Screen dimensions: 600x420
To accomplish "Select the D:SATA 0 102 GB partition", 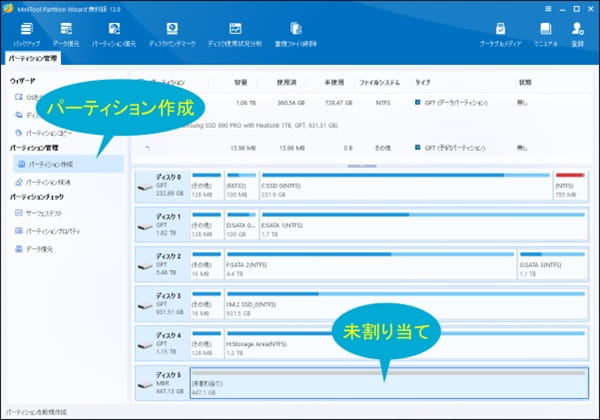I will tap(241, 225).
